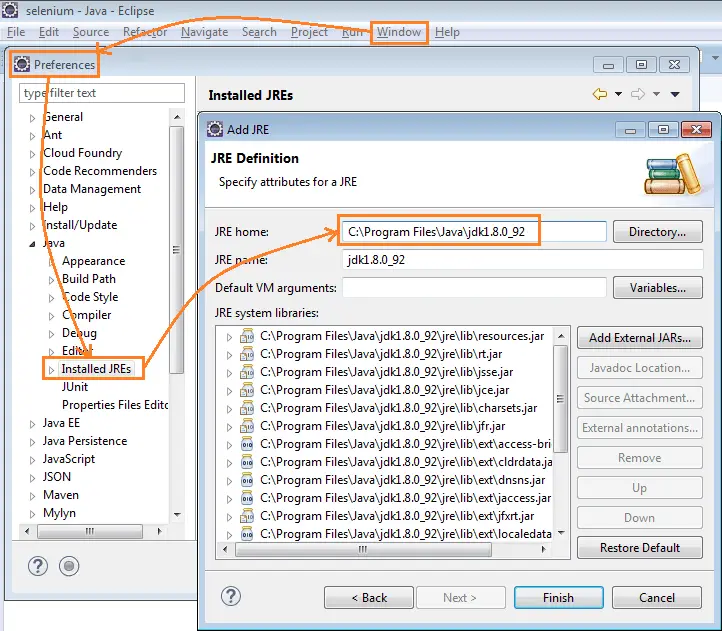Image resolution: width=722 pixels, height=631 pixels.
Task: Click the record icon beside Preferences help
Action: [68, 566]
